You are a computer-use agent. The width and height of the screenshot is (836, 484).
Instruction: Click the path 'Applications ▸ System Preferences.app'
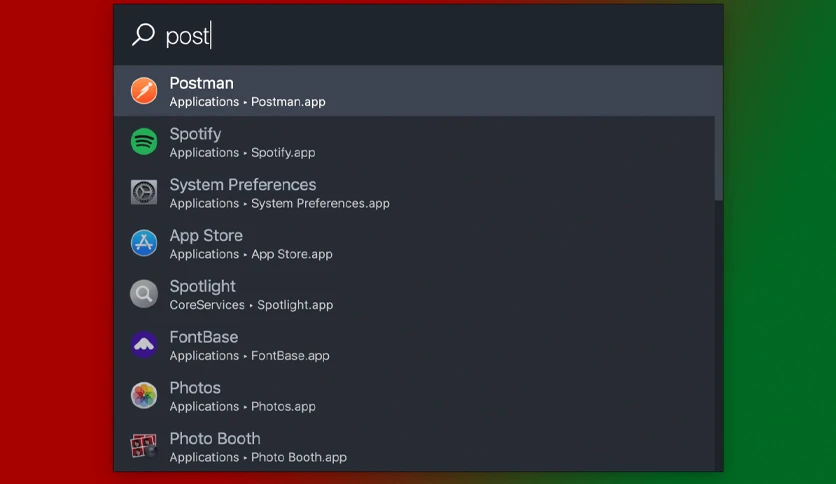[279, 204]
